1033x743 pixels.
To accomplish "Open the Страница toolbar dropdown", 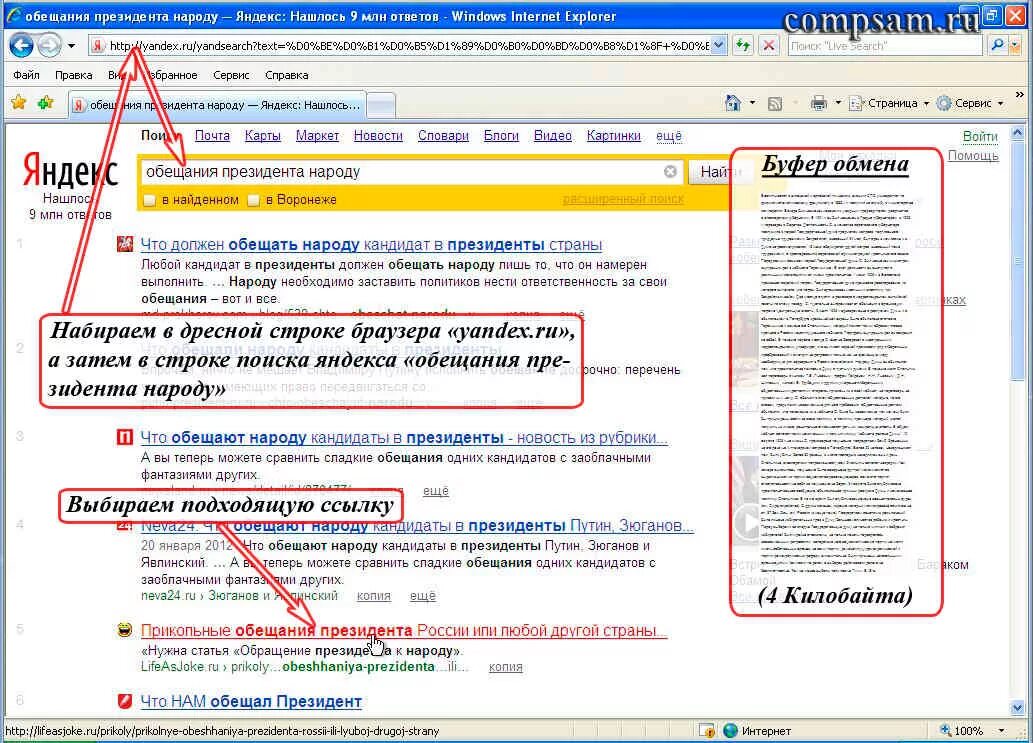I will click(x=889, y=103).
